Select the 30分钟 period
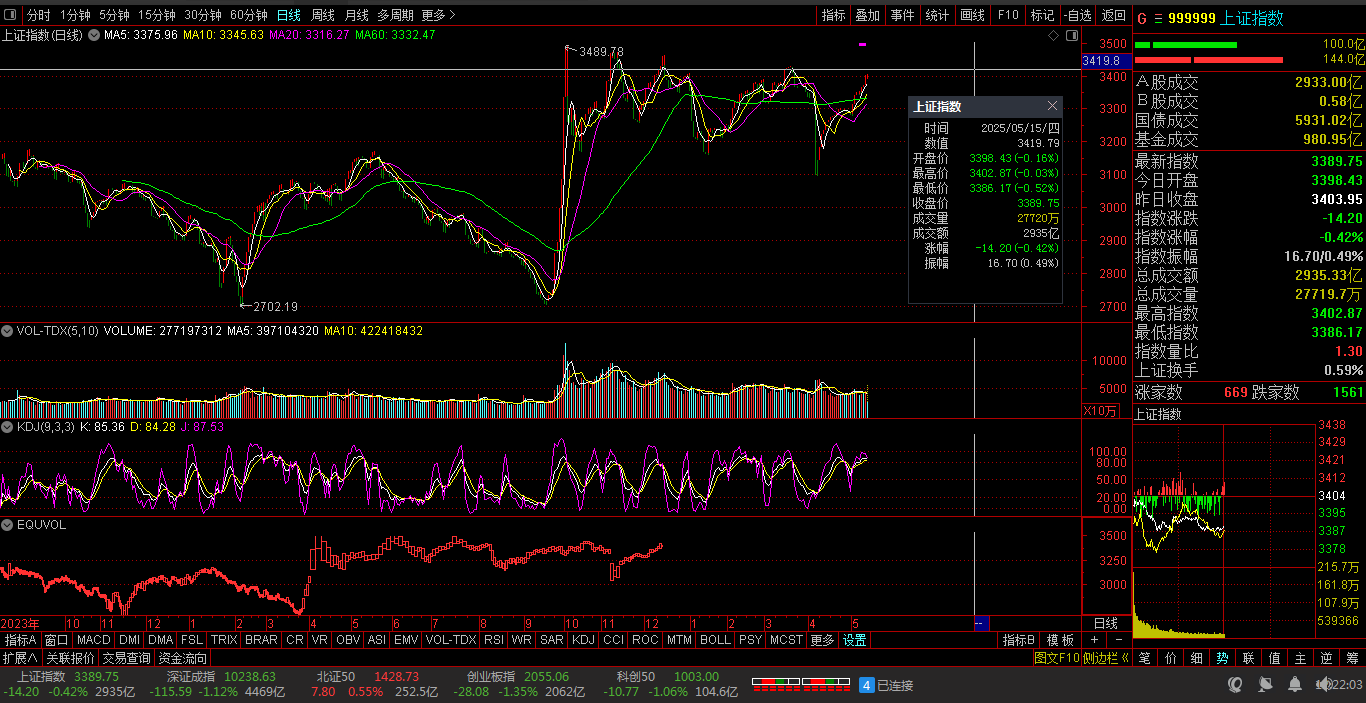This screenshot has height=703, width=1366. 203,15
